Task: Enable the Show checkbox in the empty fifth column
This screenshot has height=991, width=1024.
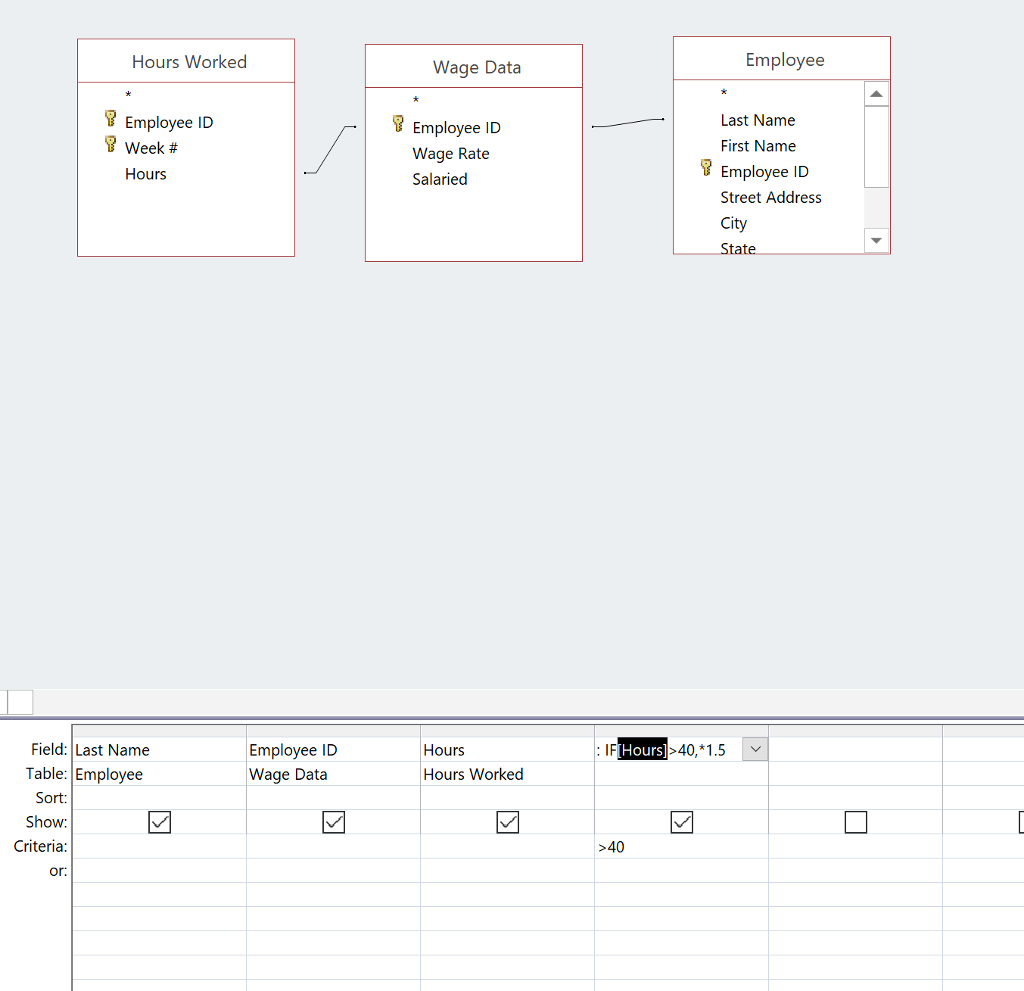Action: [x=855, y=822]
